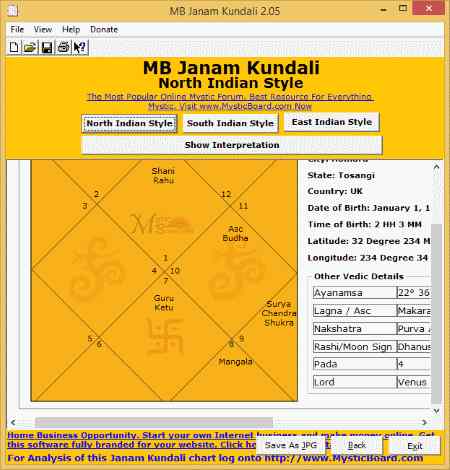Click the 'Date of Birth' line
The width and height of the screenshot is (450, 470).
369,208
